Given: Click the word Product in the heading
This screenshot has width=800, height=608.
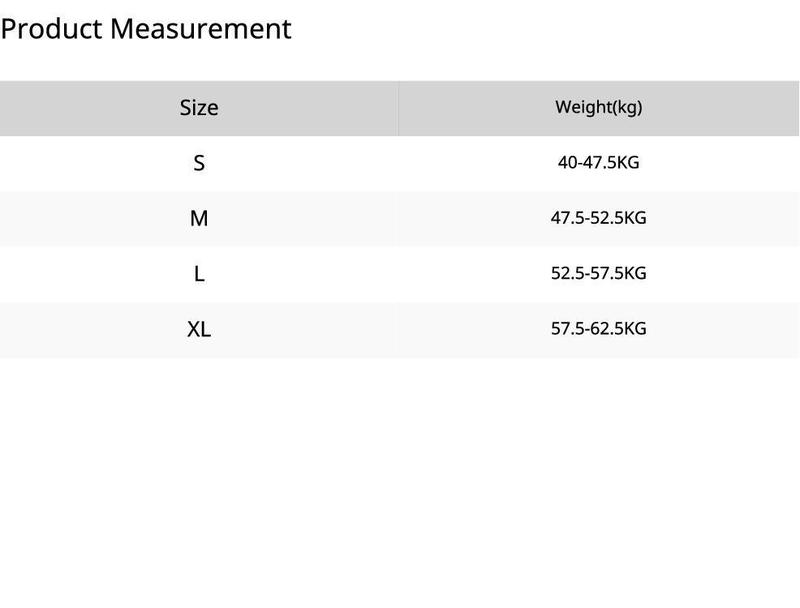Looking at the screenshot, I should pos(51,29).
